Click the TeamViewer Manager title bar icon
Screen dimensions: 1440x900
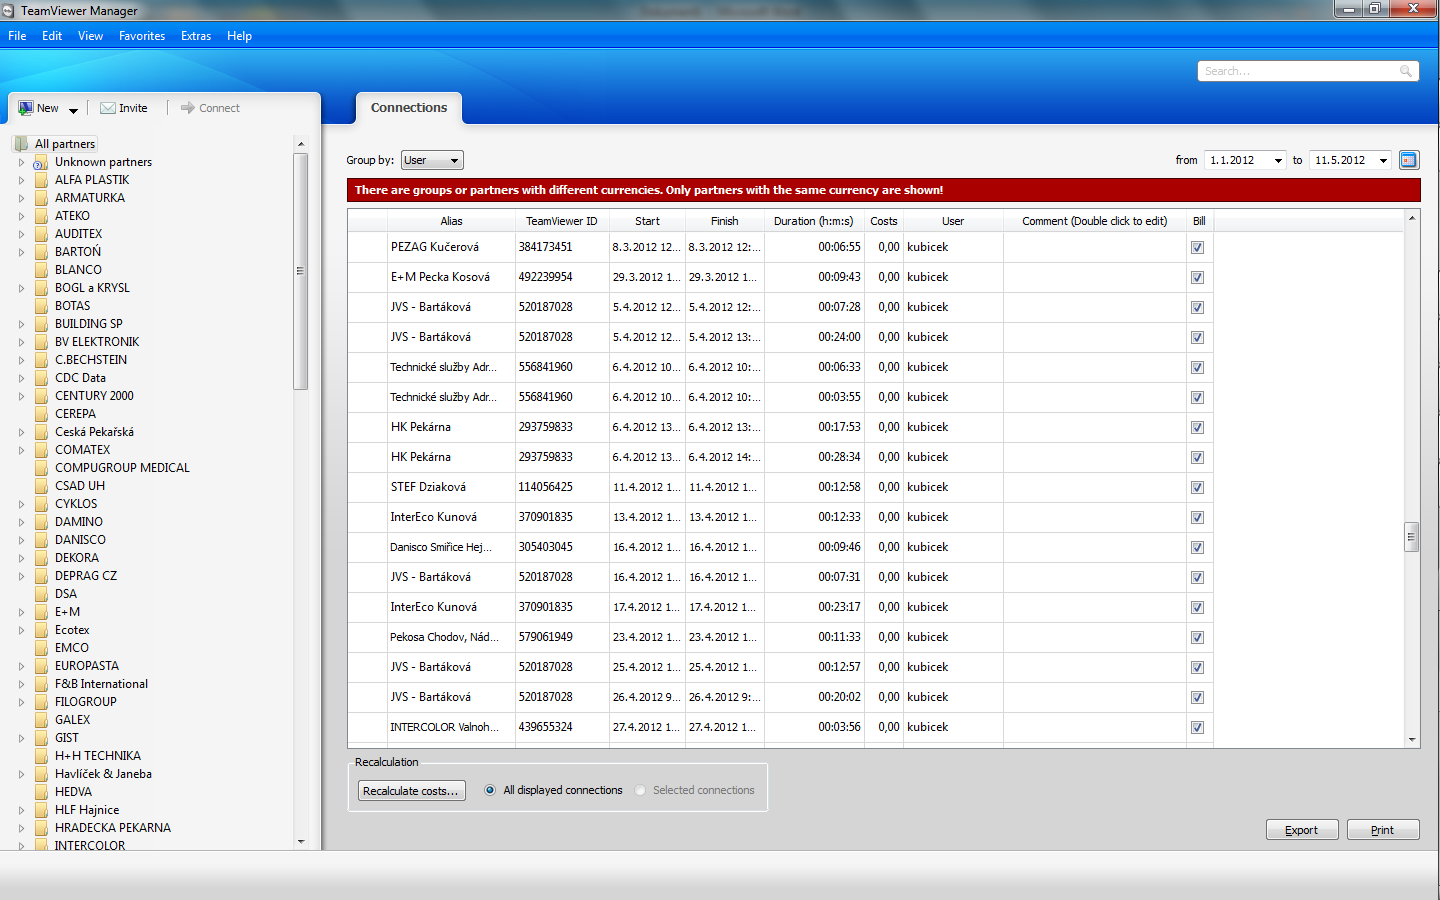(8, 11)
